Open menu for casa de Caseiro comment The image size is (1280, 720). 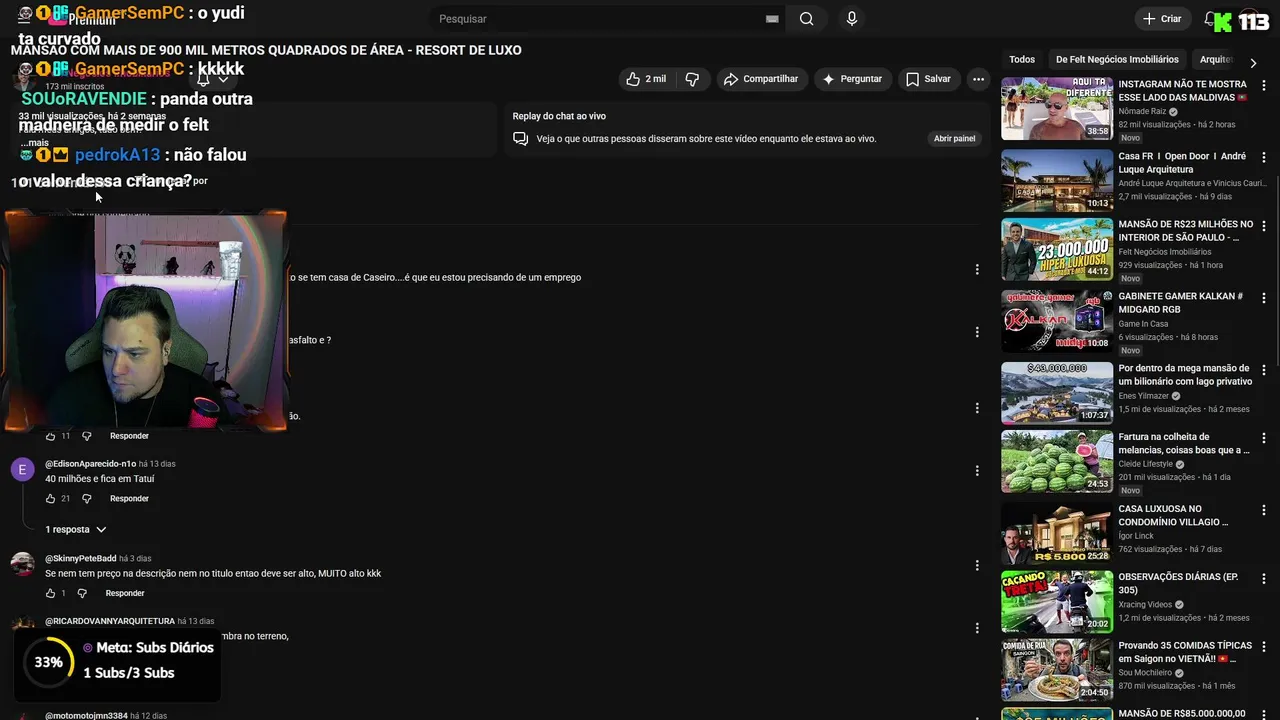pyautogui.click(x=977, y=269)
